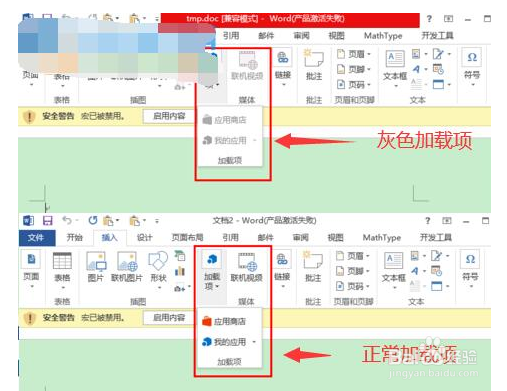
Task: Click security warning shield in lower window
Action: click(30, 318)
